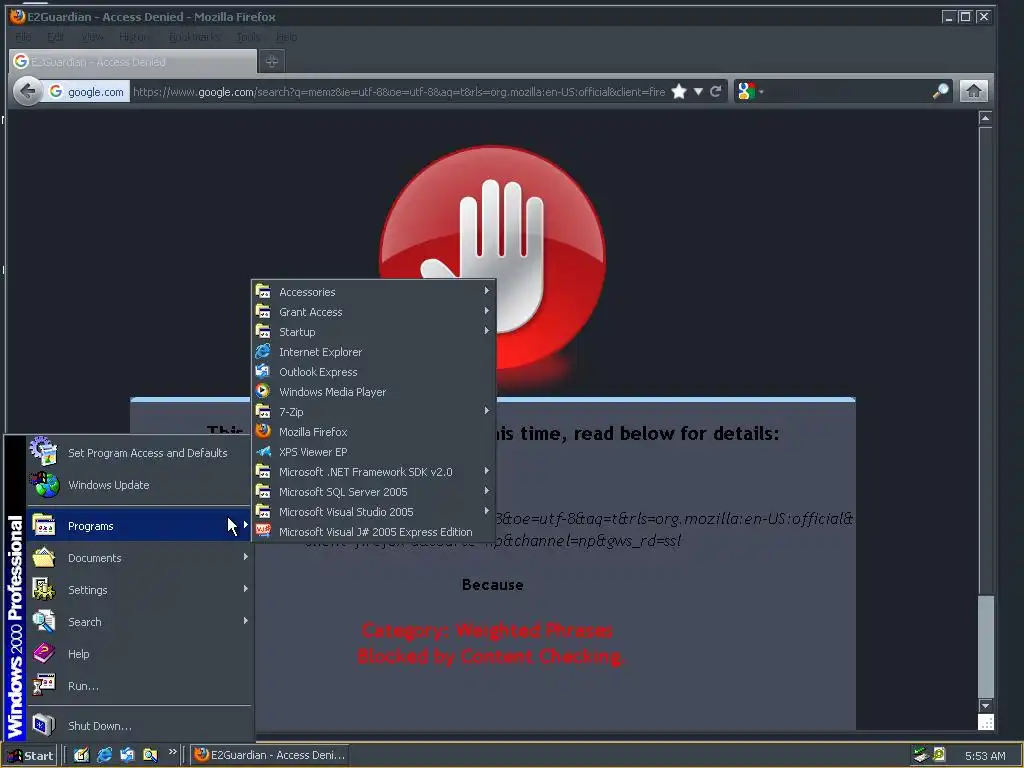Open Set Program Access and Defaults

[x=139, y=453]
